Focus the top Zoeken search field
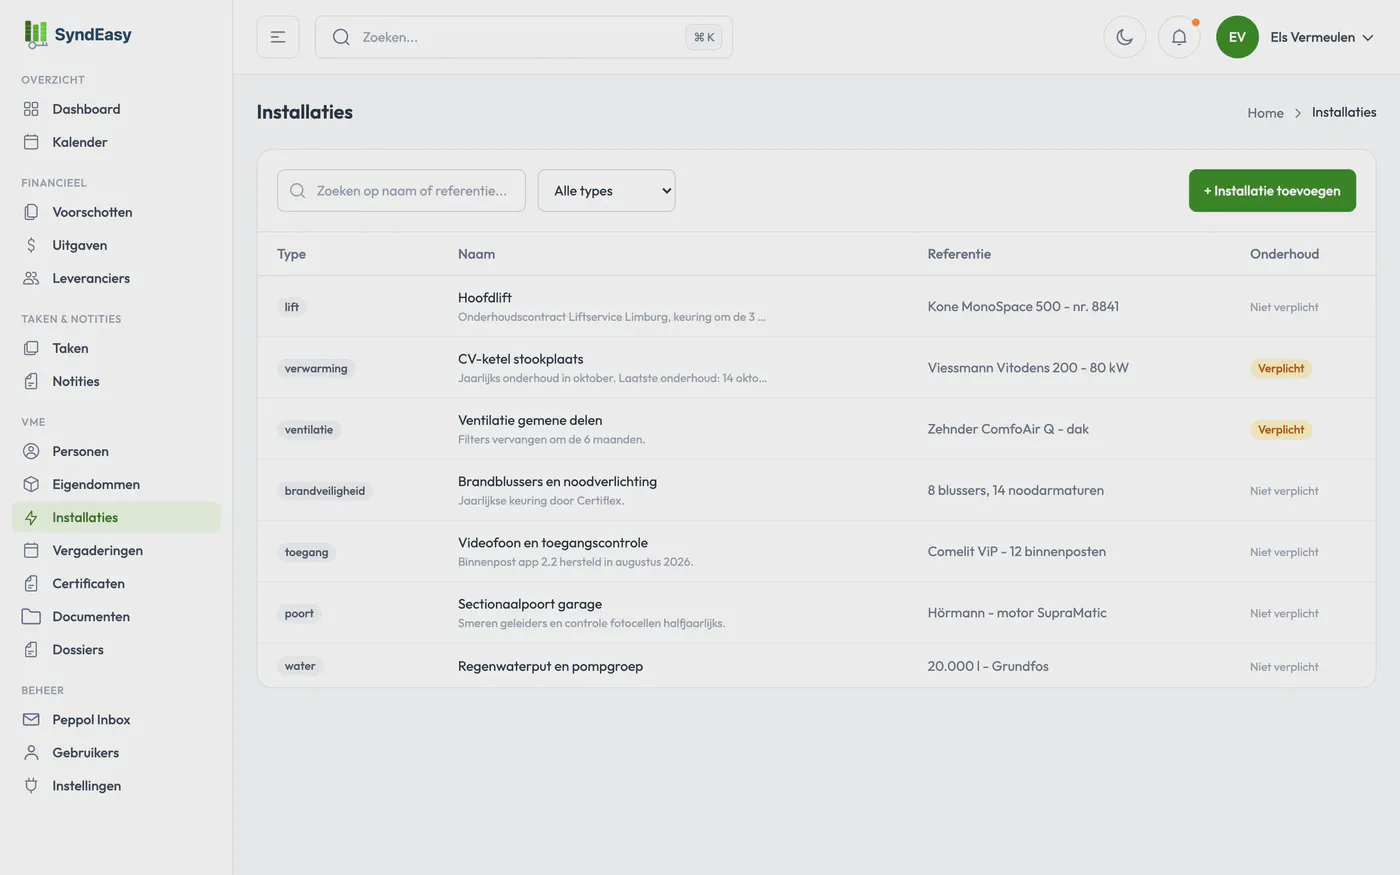 pos(524,37)
